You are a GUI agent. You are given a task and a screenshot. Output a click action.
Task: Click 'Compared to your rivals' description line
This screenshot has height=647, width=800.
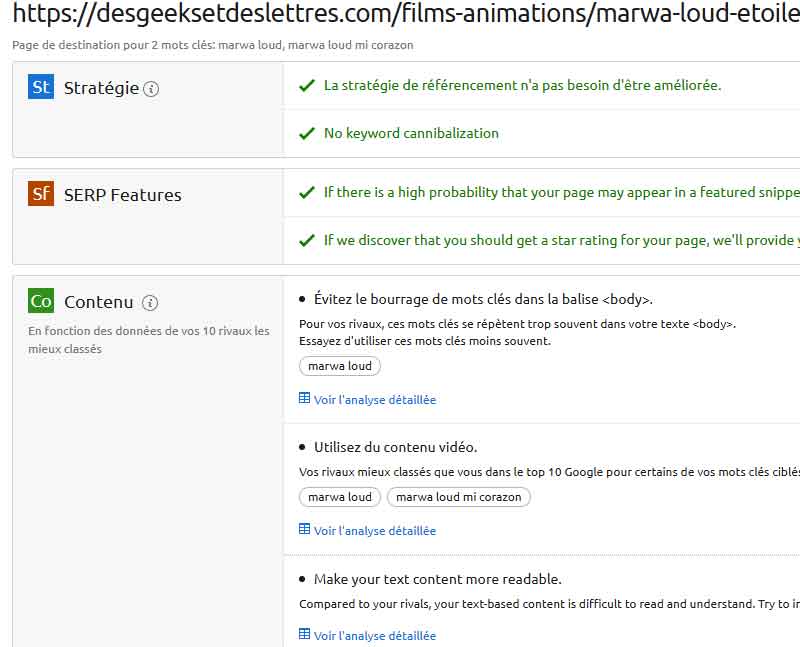(549, 604)
